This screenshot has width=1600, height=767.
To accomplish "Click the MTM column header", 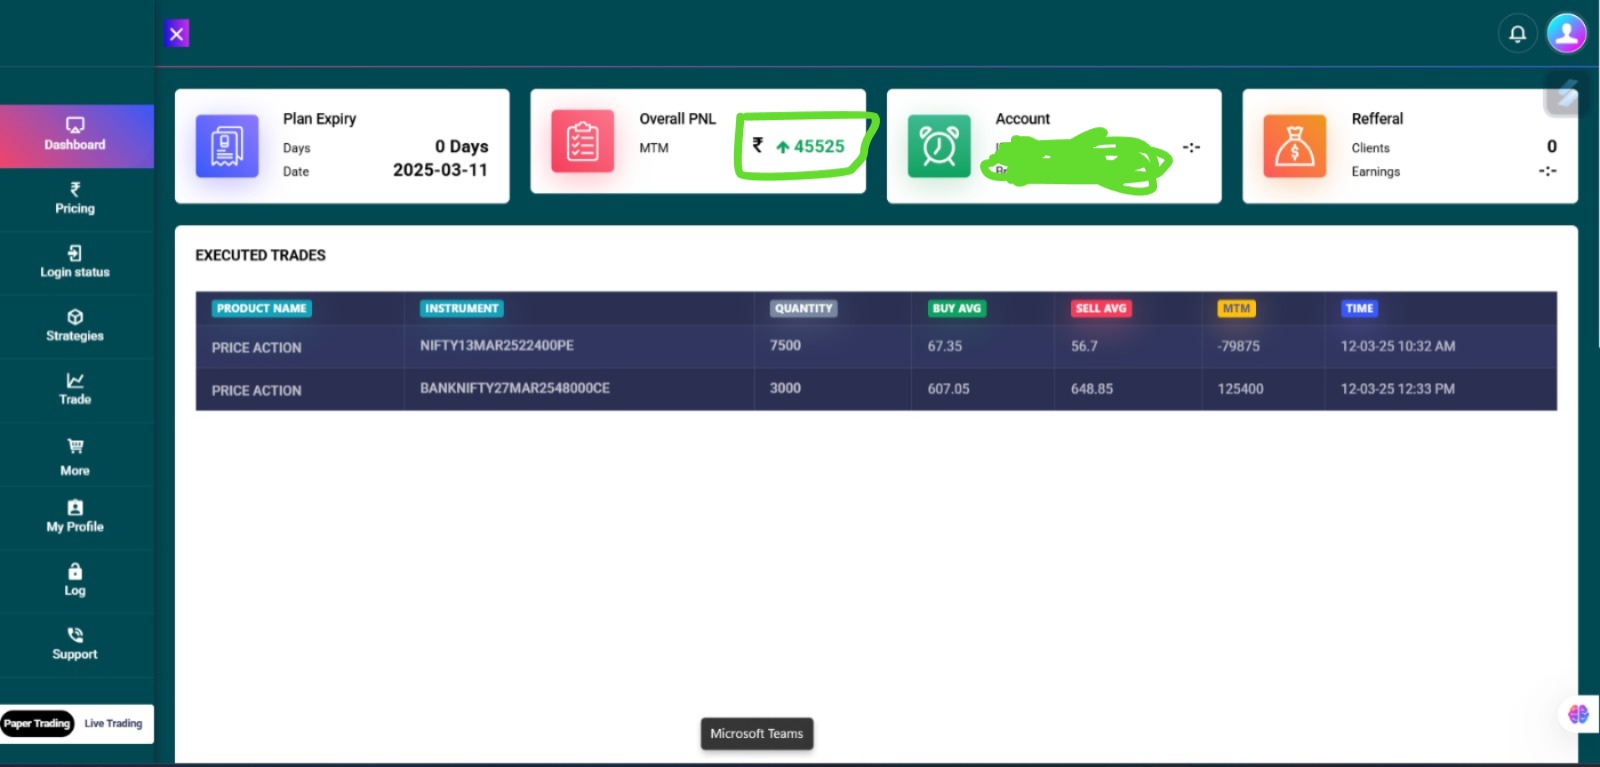I will [1236, 308].
